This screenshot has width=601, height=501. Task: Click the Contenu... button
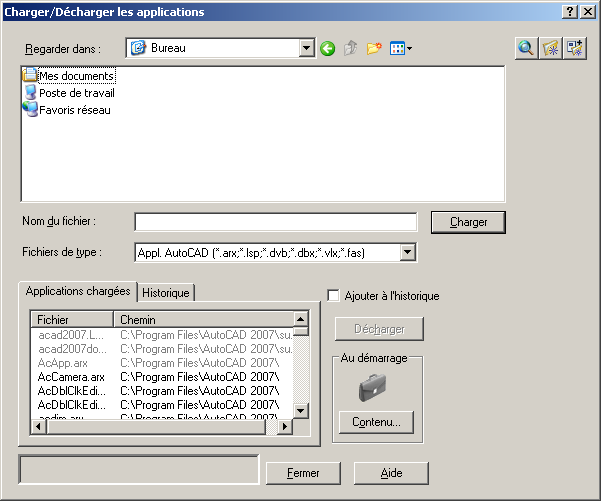376,422
